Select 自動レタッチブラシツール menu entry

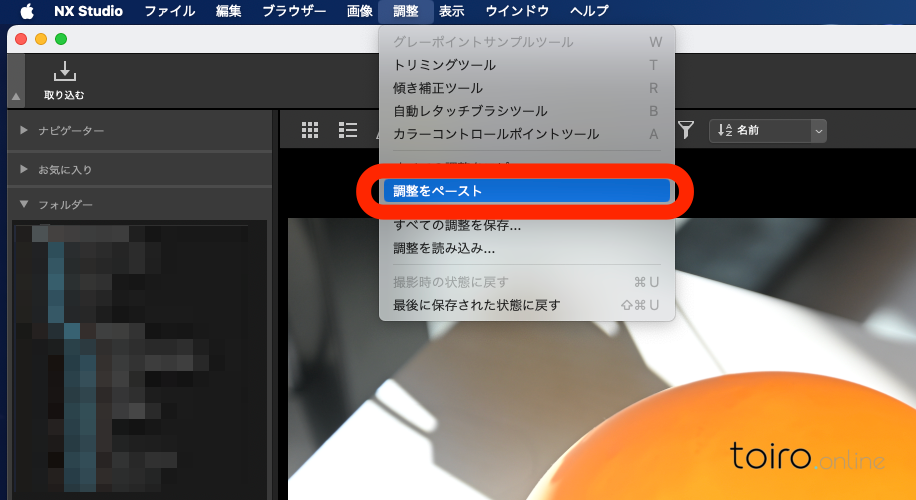click(x=456, y=111)
